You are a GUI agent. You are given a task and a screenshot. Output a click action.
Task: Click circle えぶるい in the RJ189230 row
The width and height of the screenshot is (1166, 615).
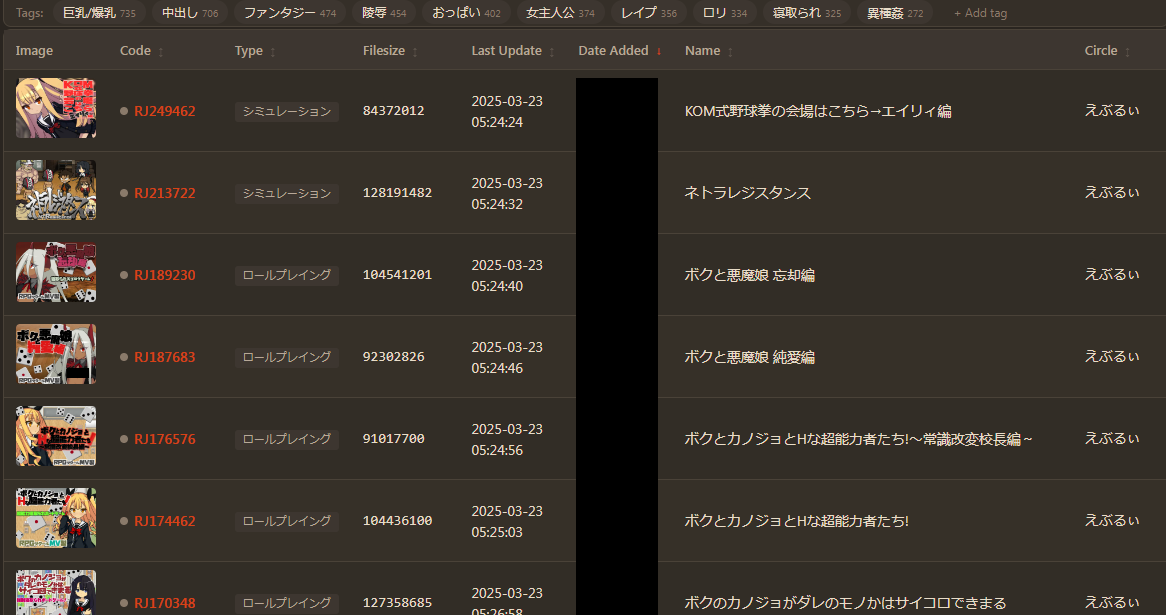coord(1112,274)
